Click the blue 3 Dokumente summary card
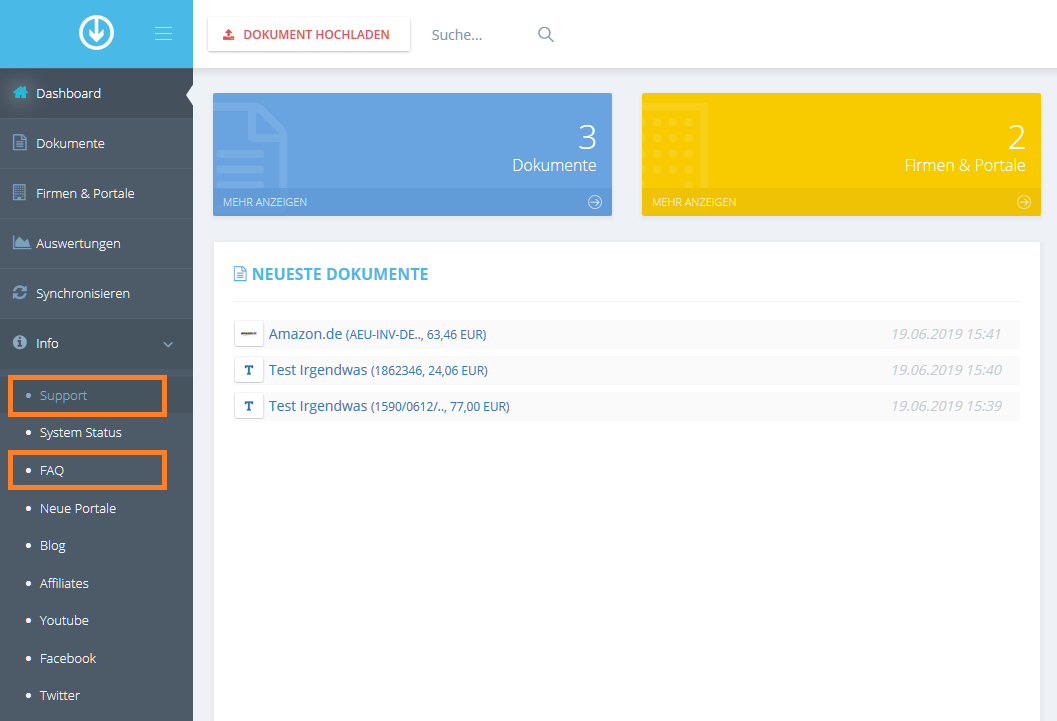 pos(413,154)
